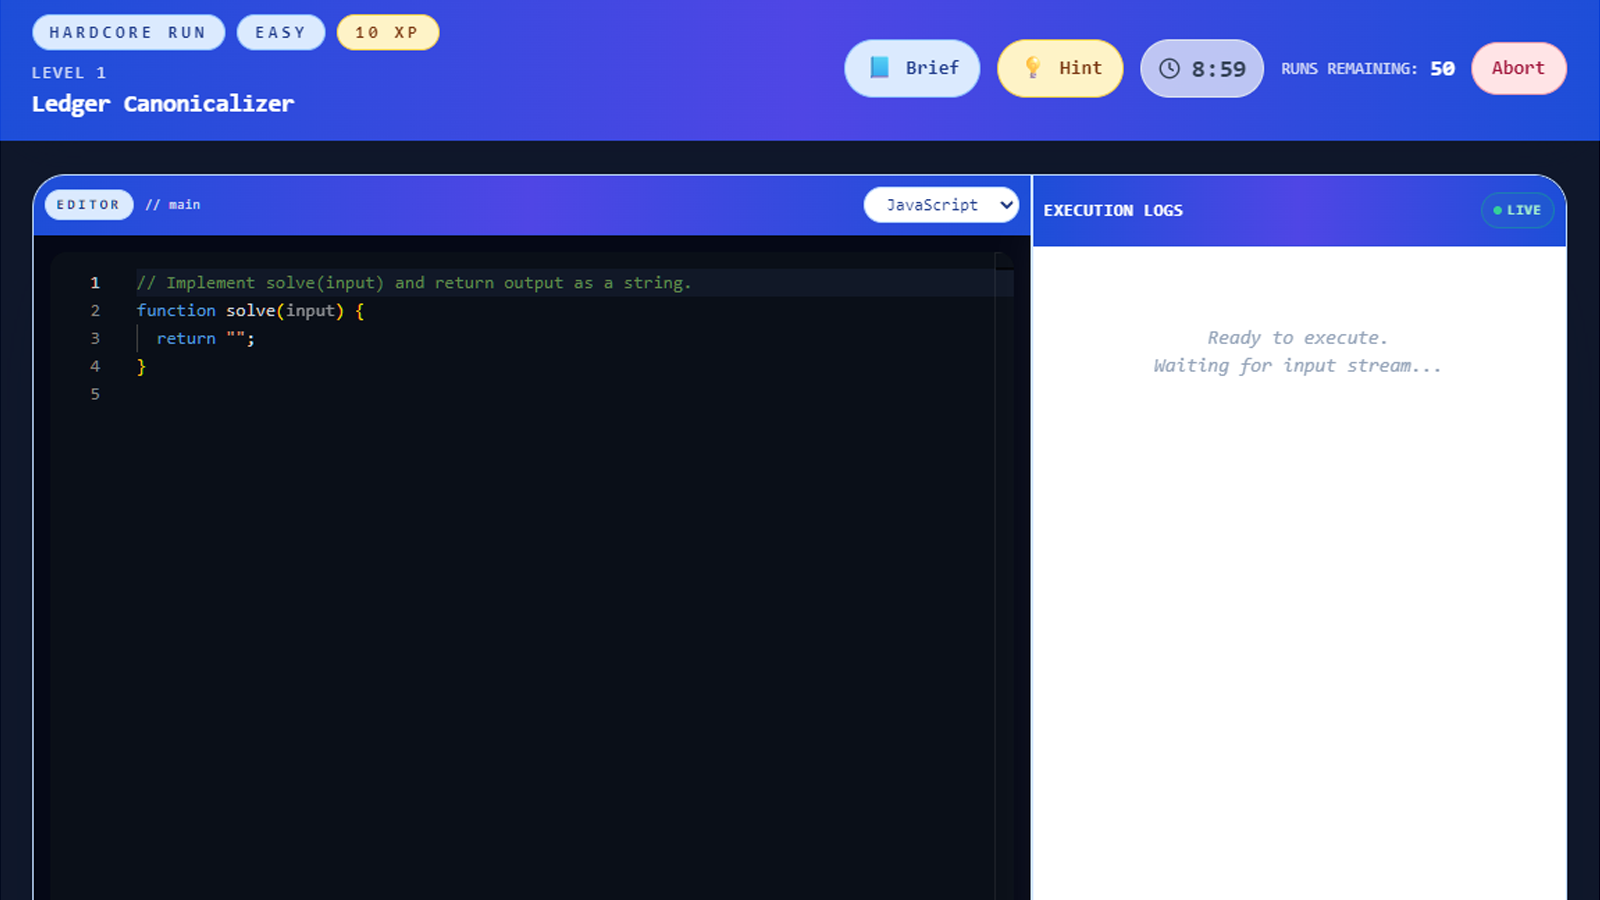Image resolution: width=1600 pixels, height=900 pixels.
Task: Switch to the main file tab
Action: tap(173, 204)
